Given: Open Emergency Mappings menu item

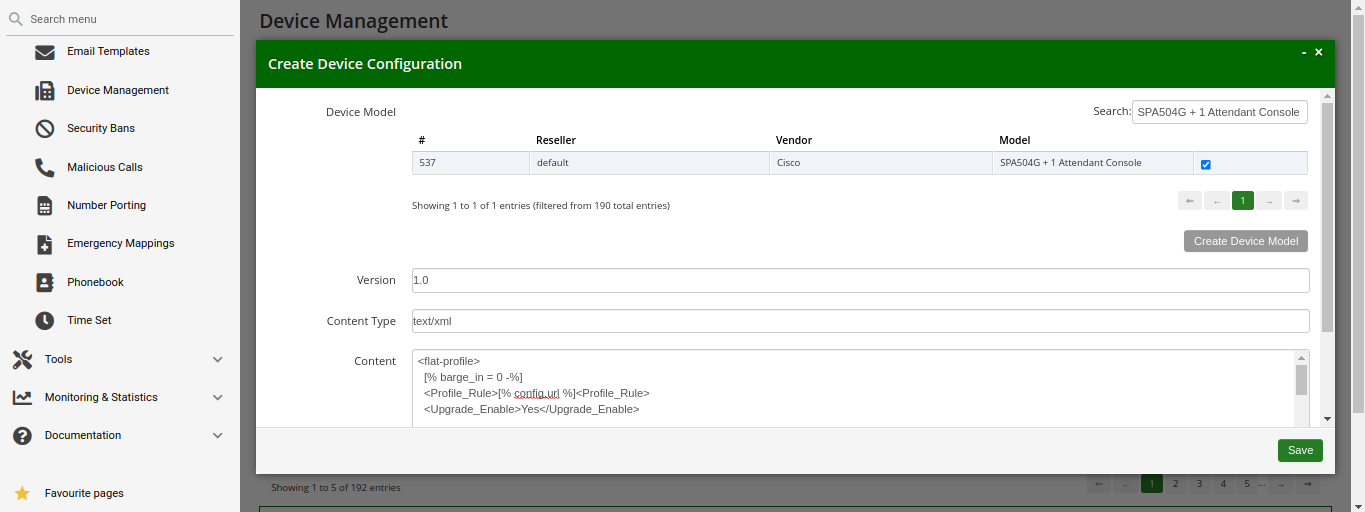Looking at the screenshot, I should 121,244.
